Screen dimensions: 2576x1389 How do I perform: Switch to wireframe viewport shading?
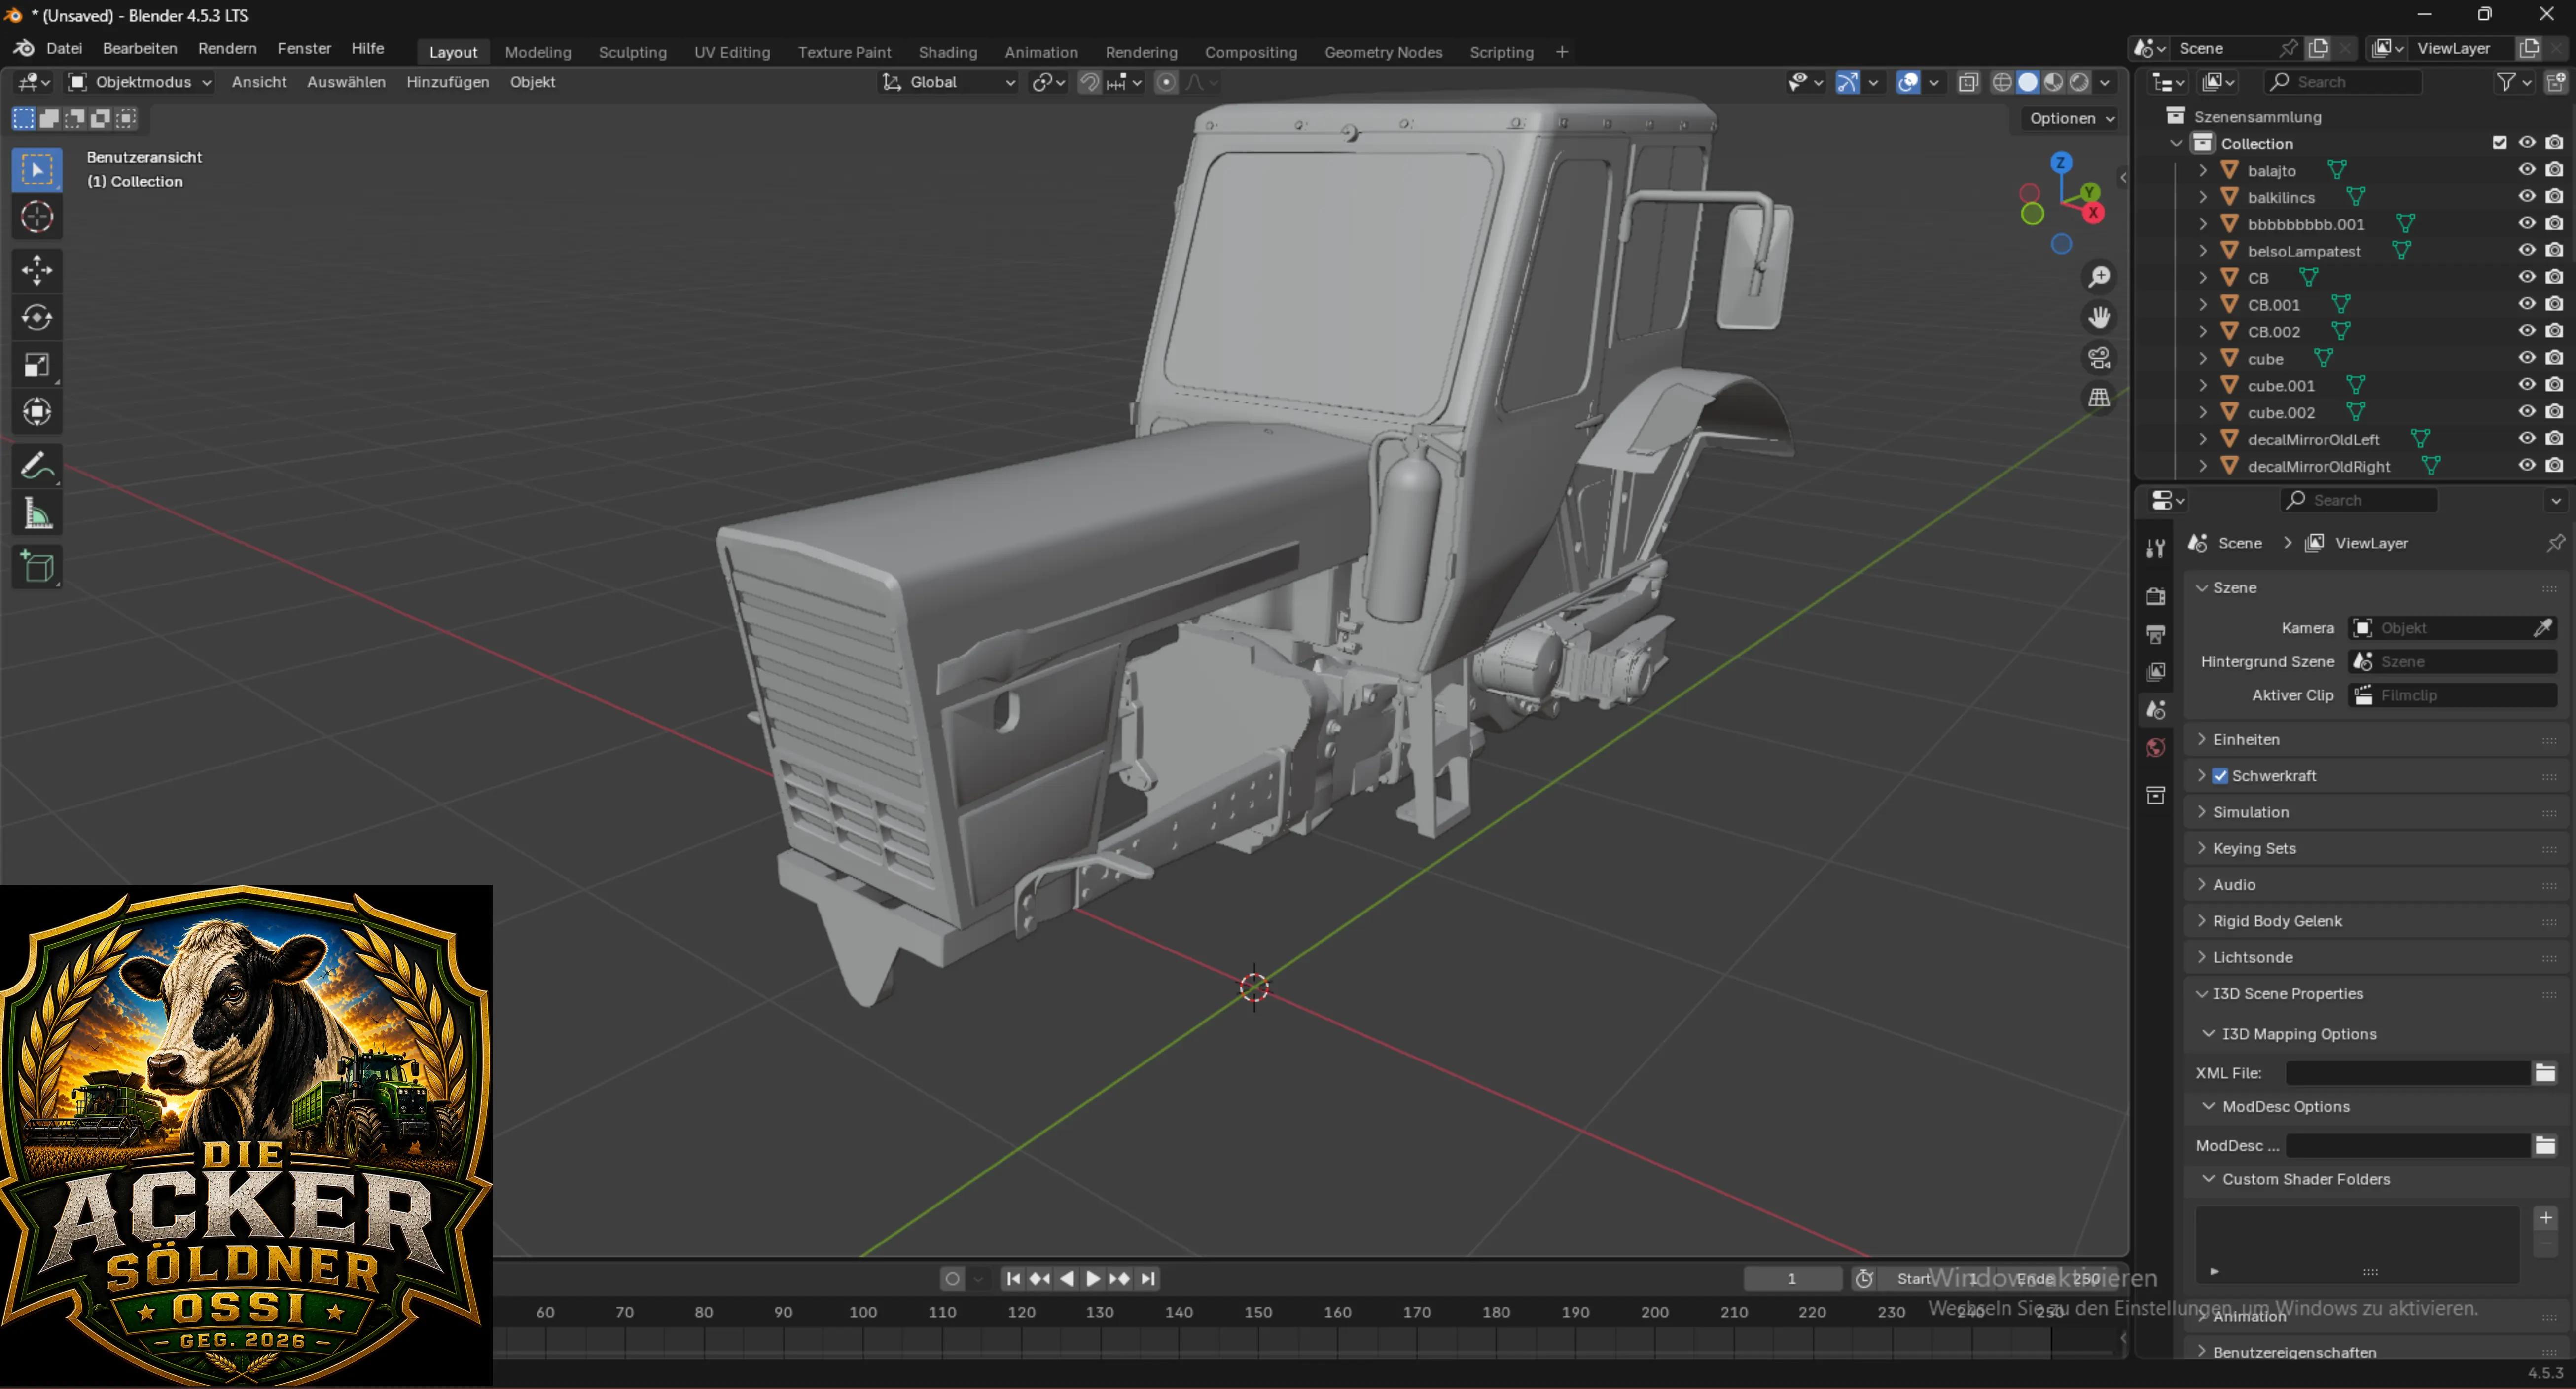click(2002, 82)
